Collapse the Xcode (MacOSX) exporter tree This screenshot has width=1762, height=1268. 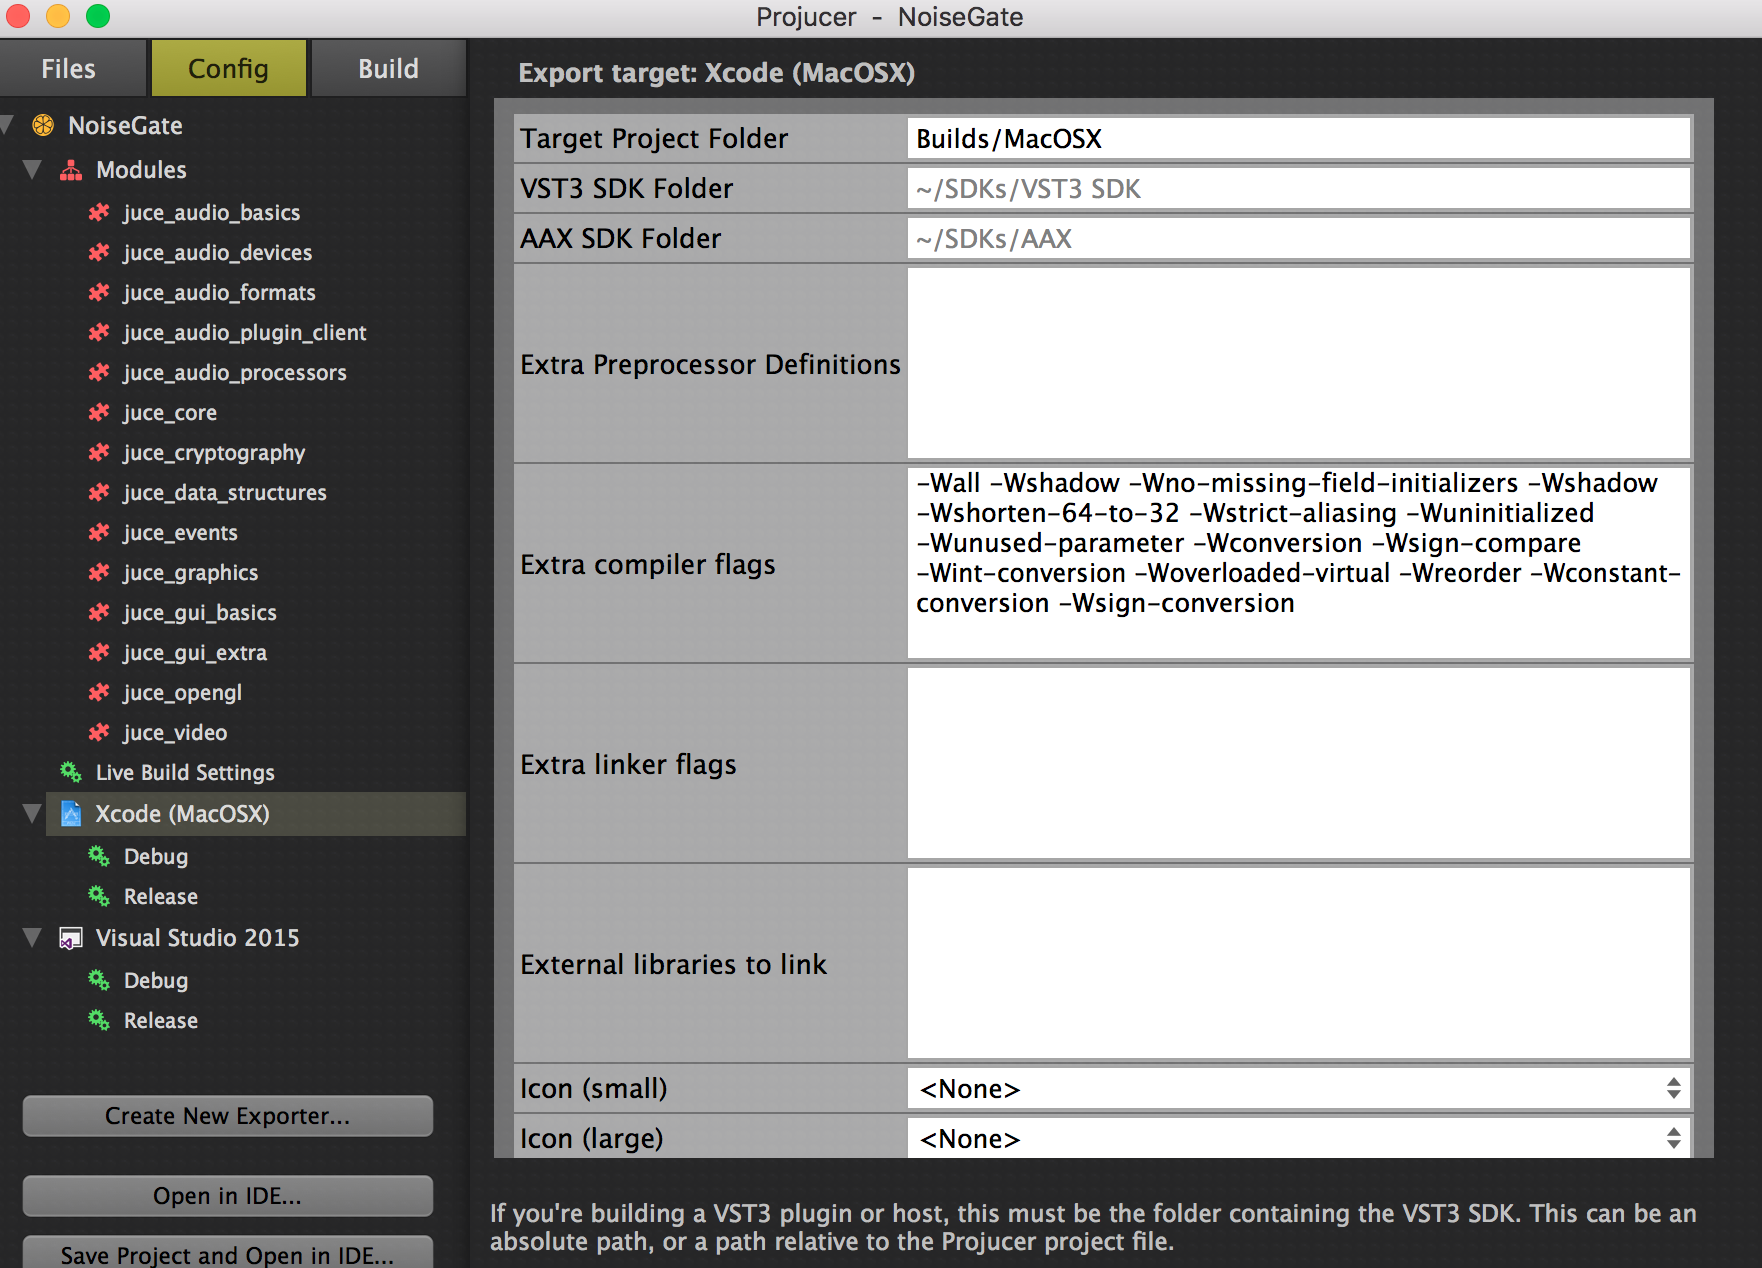[x=33, y=814]
